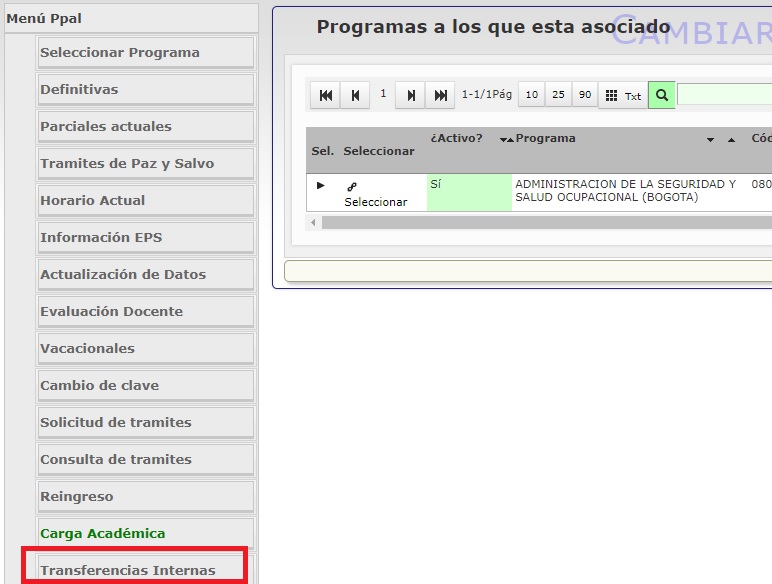Click the next page arrow
The image size is (772, 584).
[410, 96]
